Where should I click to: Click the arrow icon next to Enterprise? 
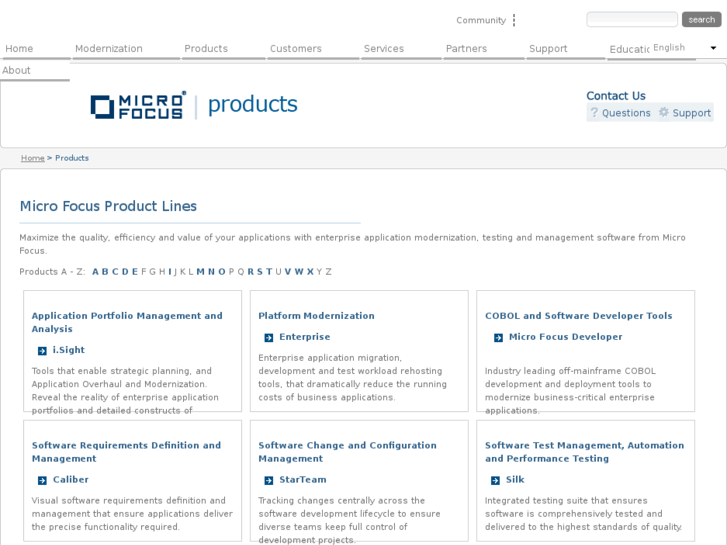click(x=268, y=338)
